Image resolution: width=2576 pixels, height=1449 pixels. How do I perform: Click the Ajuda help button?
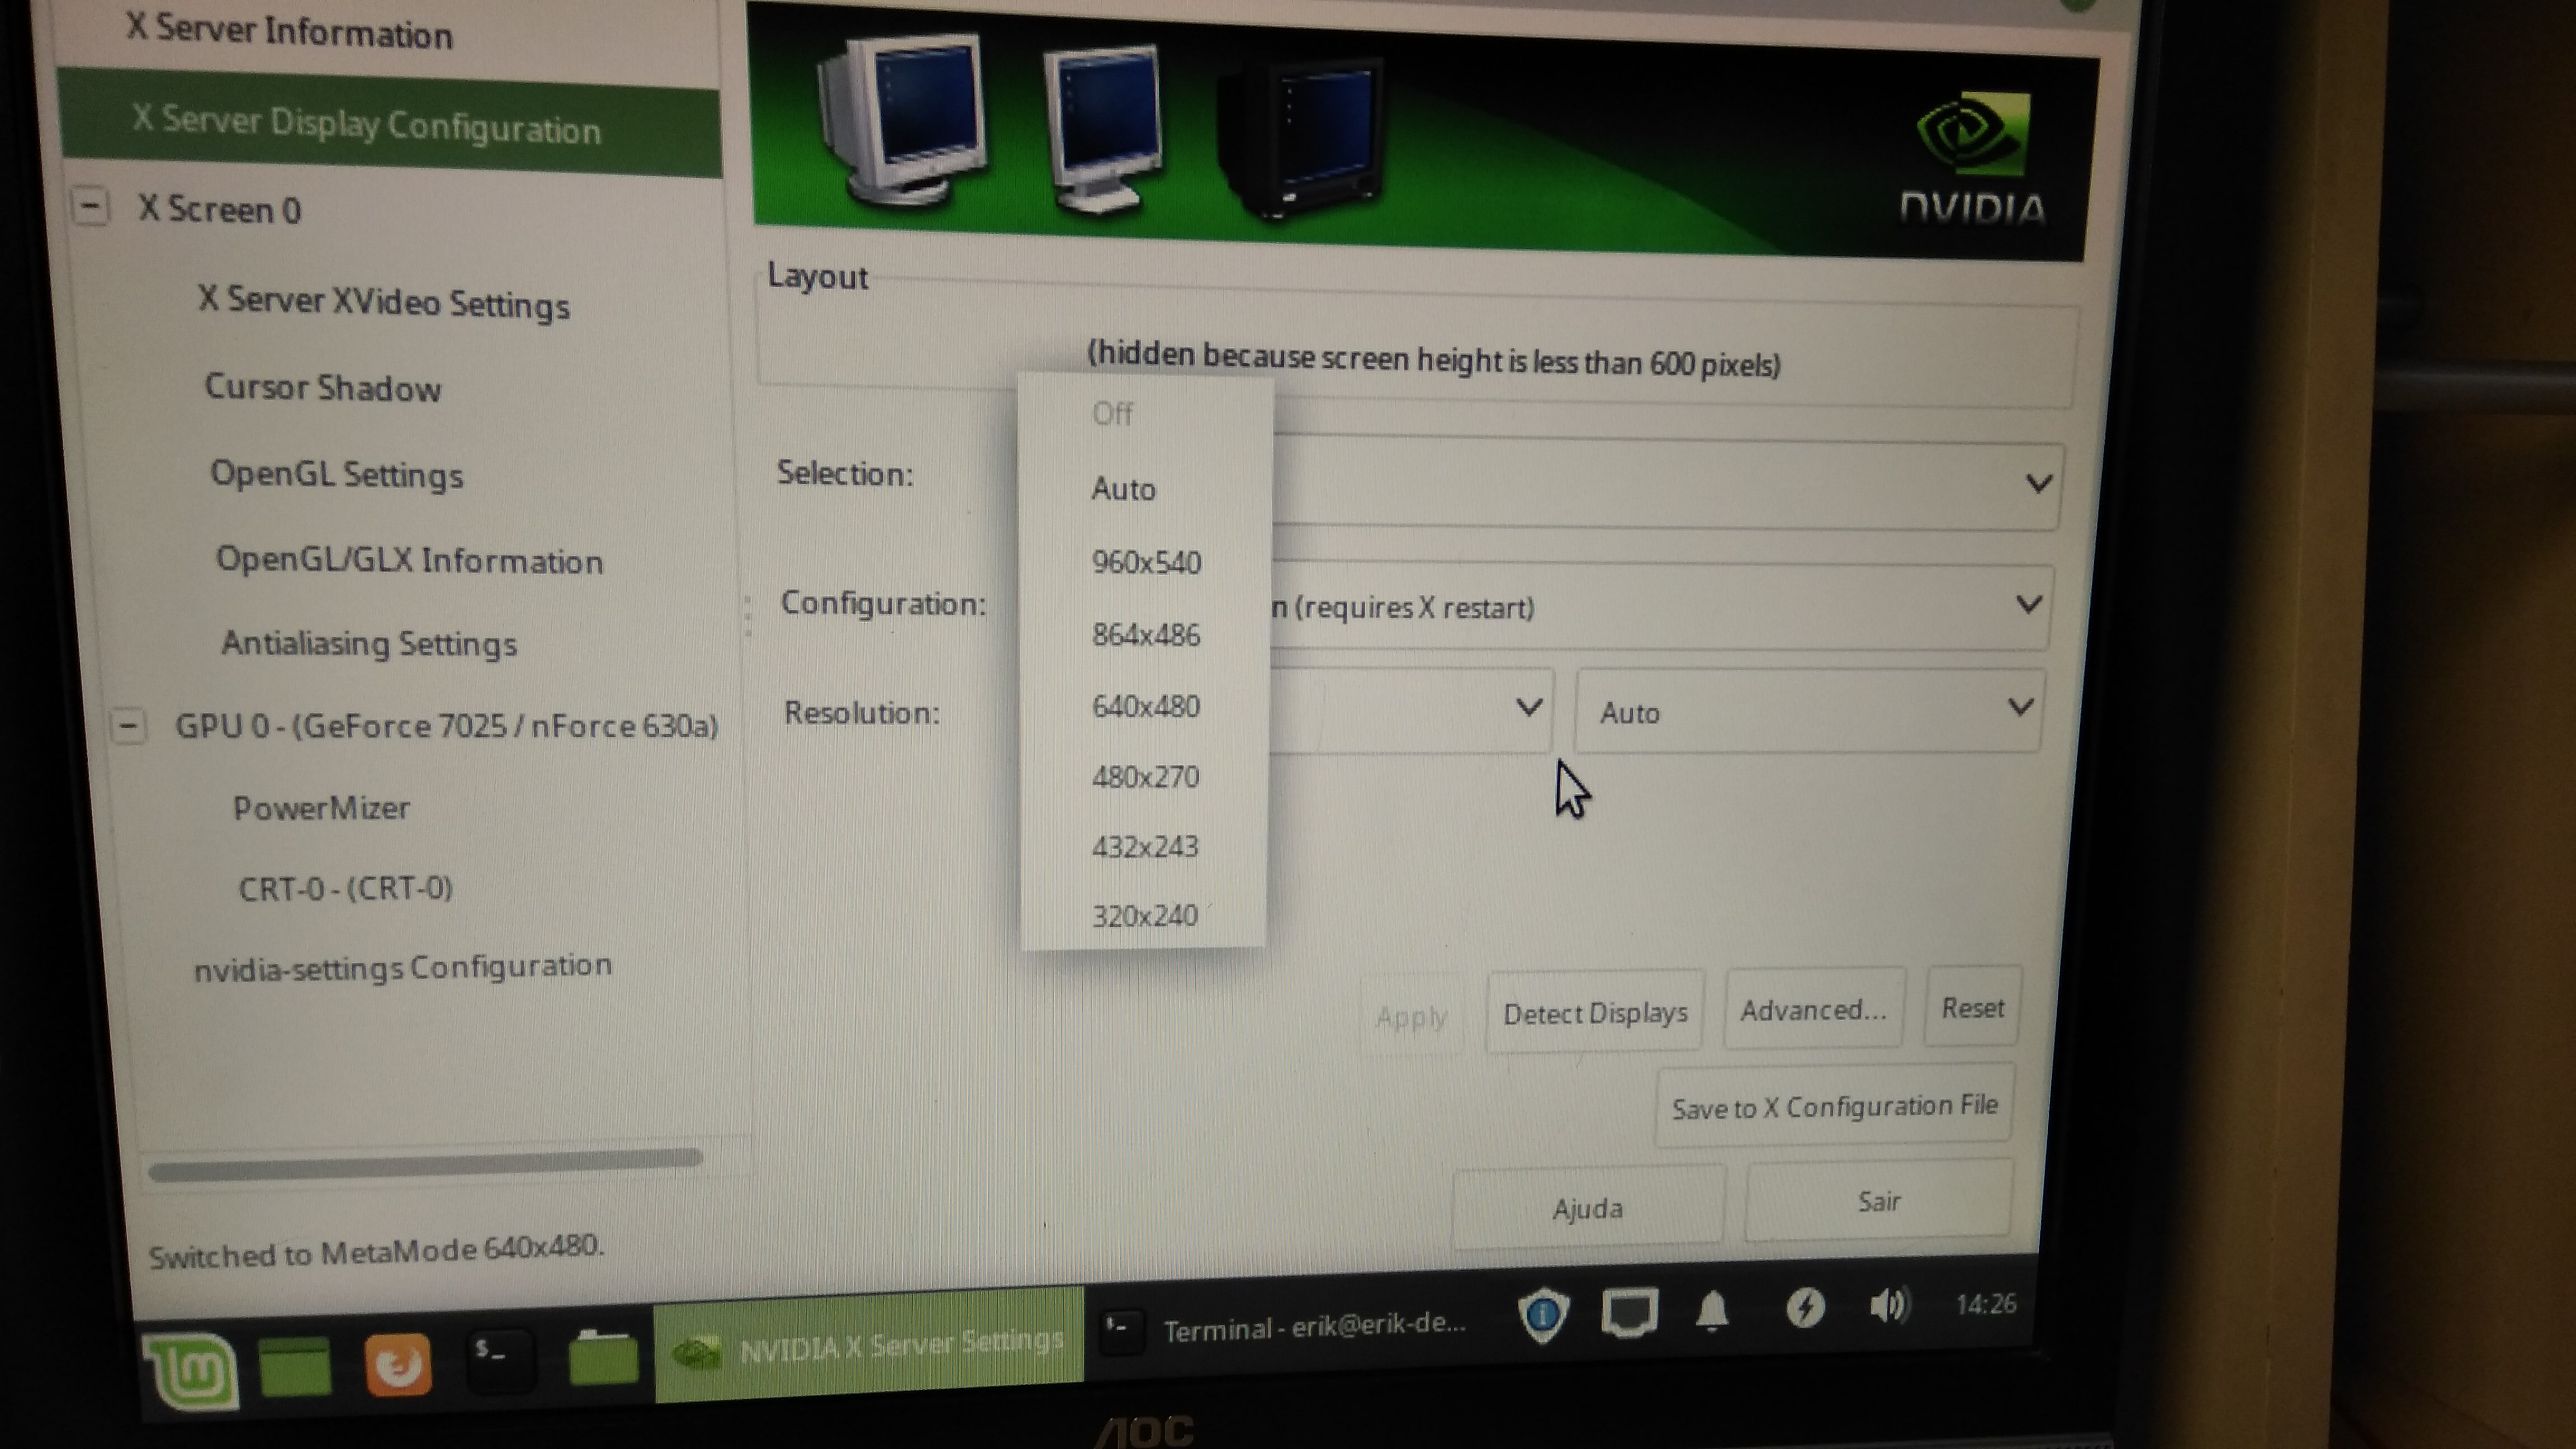pyautogui.click(x=1587, y=1208)
